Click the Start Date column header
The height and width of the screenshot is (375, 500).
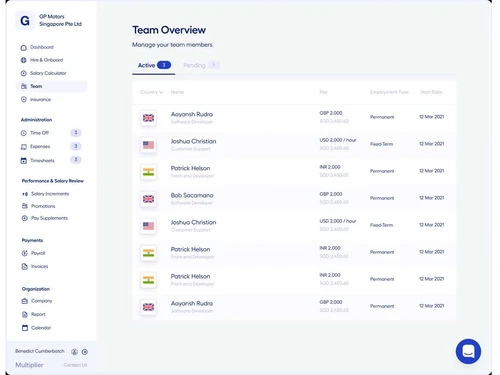tap(431, 92)
